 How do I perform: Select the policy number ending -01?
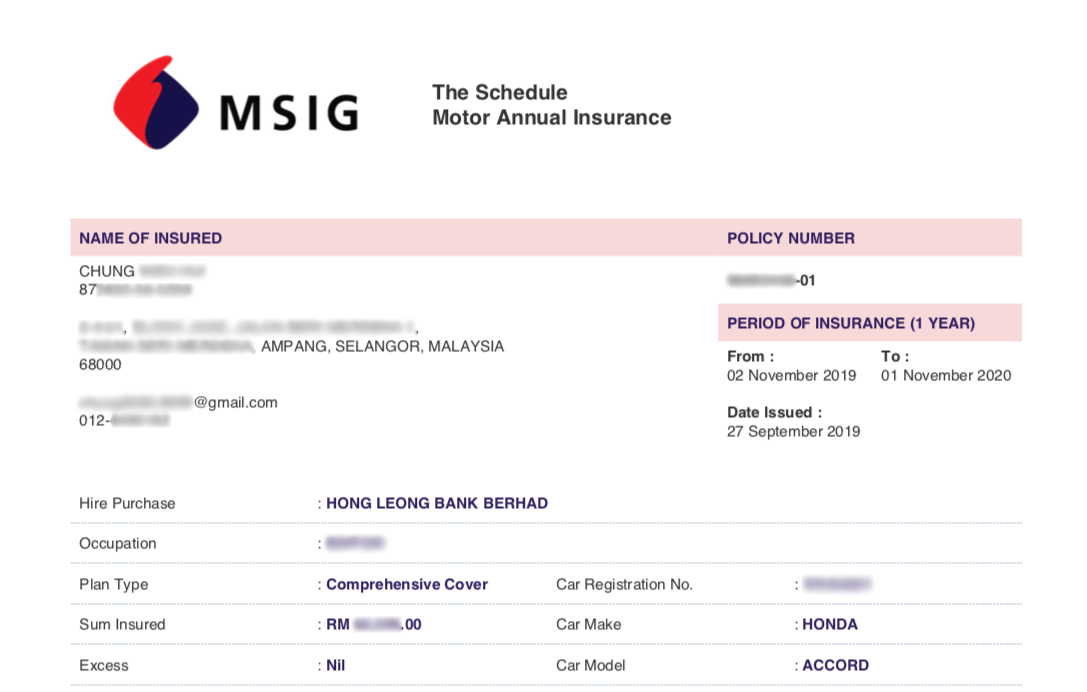[x=771, y=281]
